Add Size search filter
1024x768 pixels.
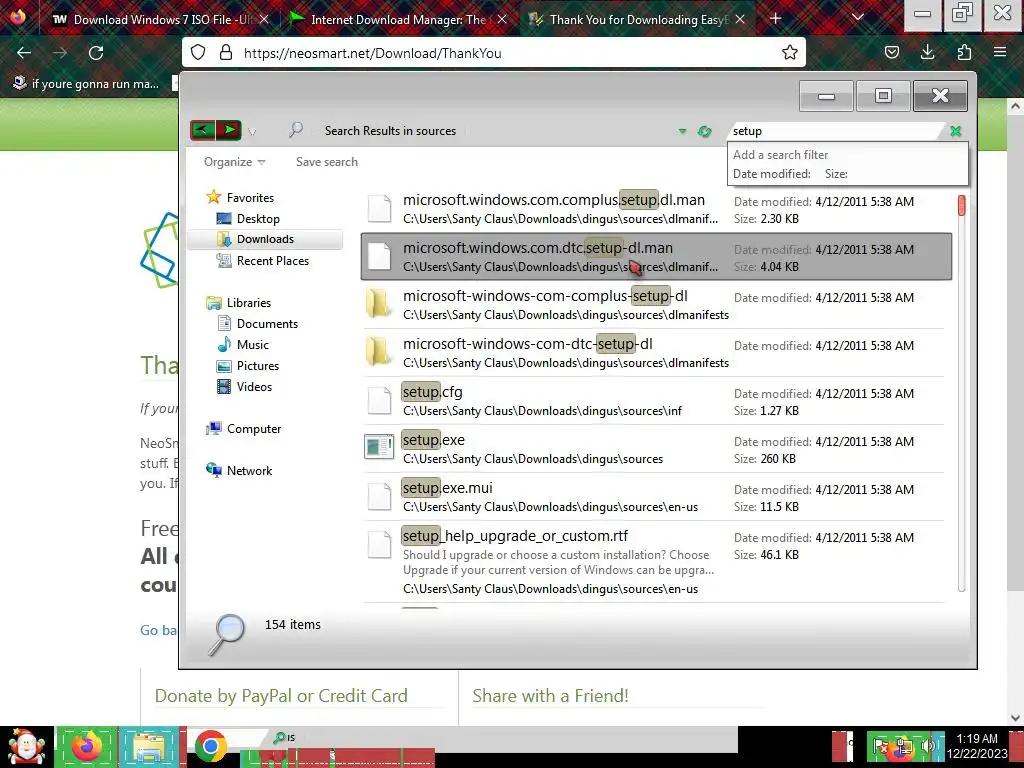[836, 174]
